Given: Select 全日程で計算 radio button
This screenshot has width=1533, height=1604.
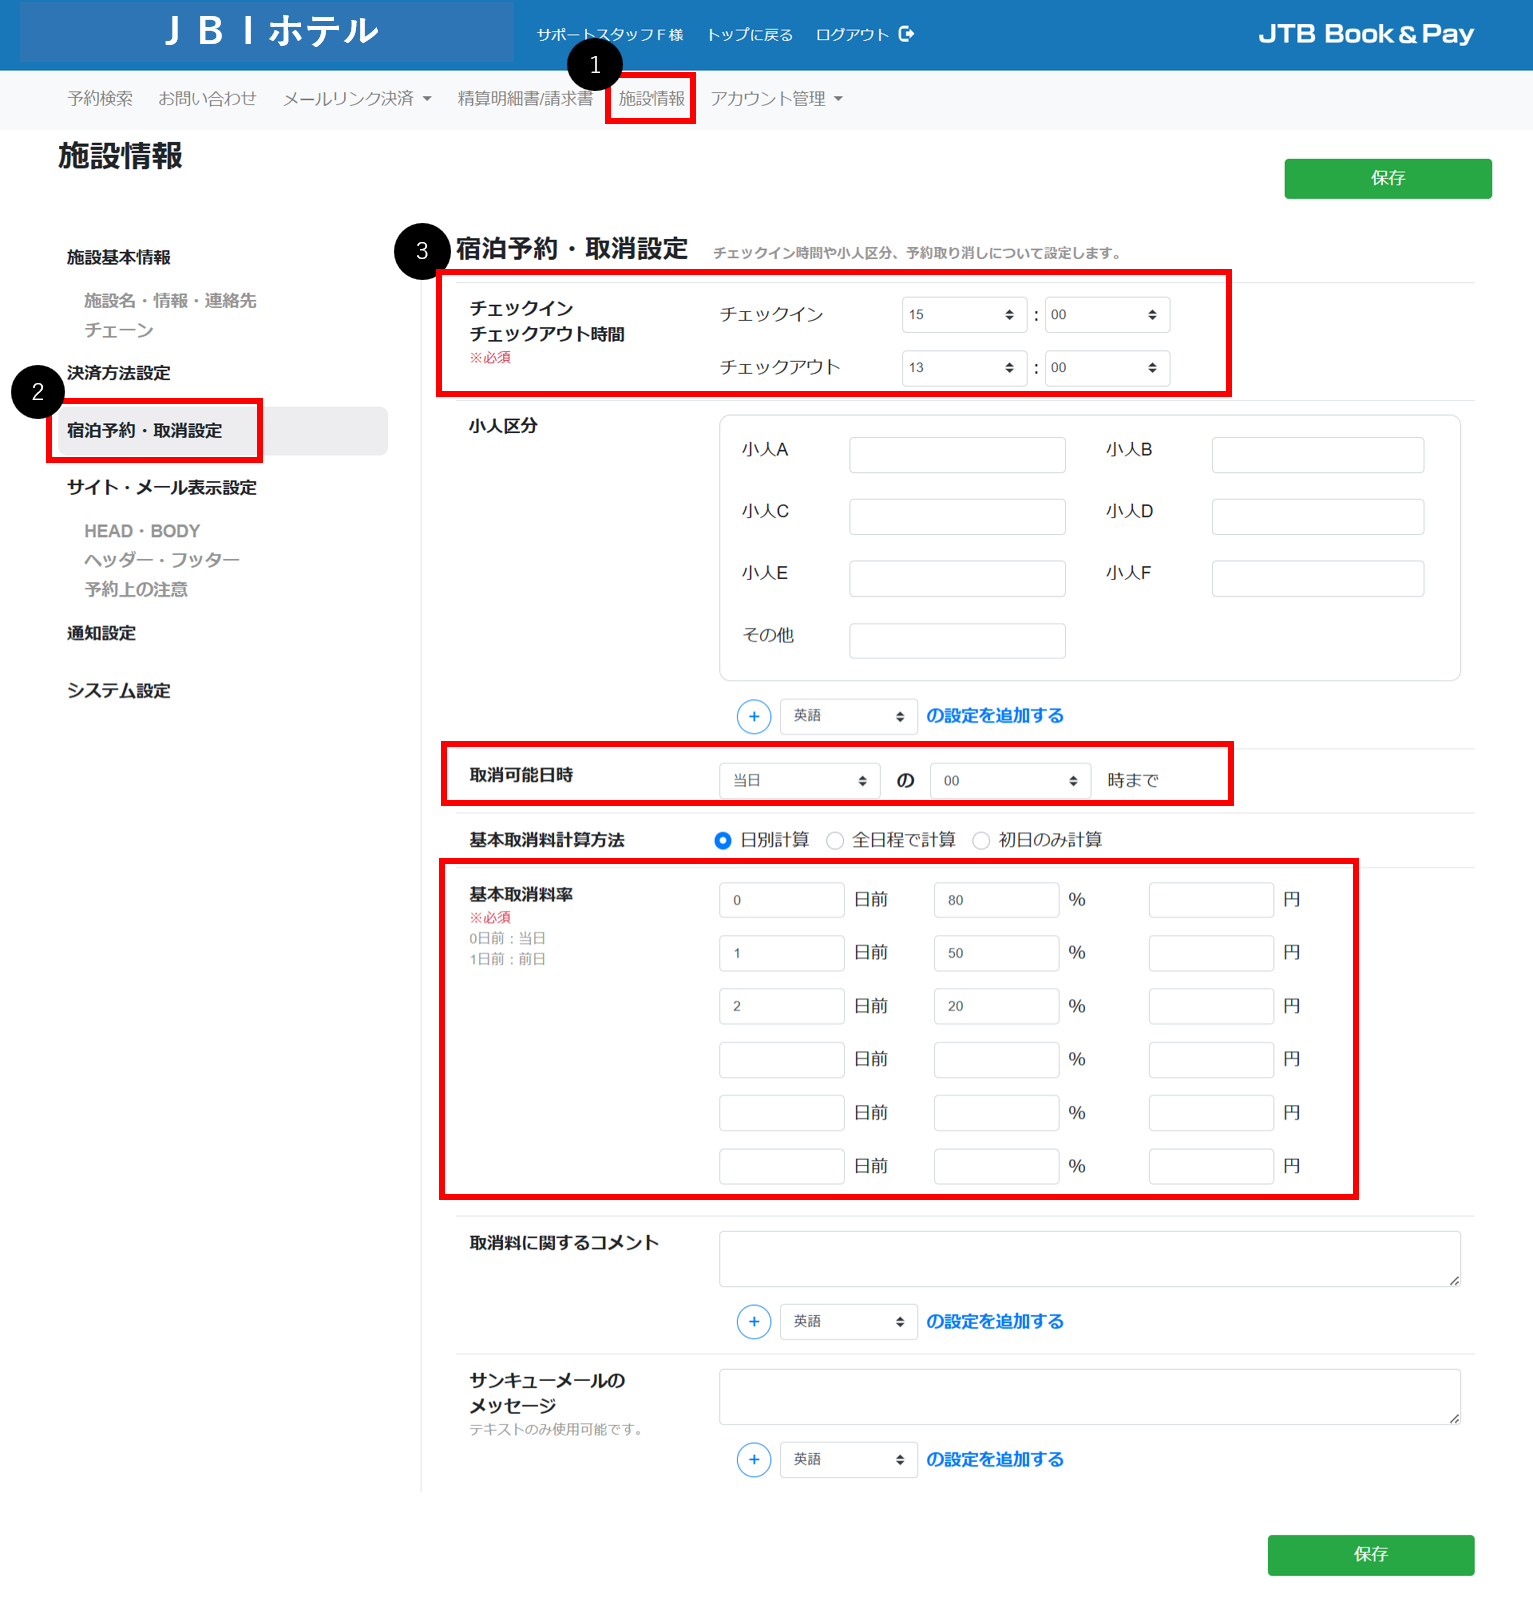Looking at the screenshot, I should [x=835, y=841].
